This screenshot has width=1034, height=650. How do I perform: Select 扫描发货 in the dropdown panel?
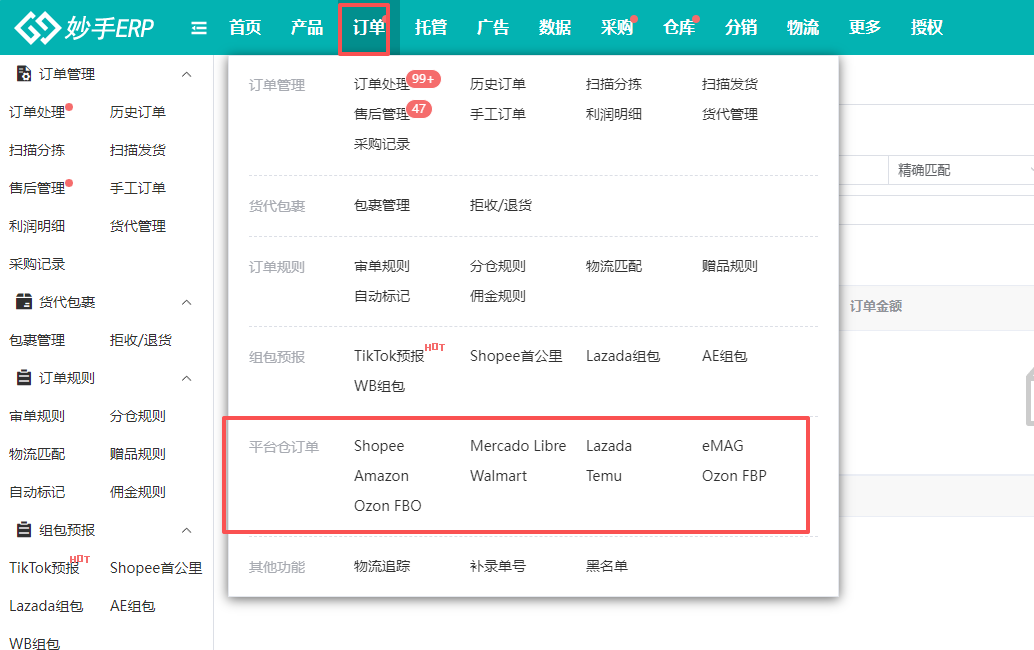pos(730,84)
